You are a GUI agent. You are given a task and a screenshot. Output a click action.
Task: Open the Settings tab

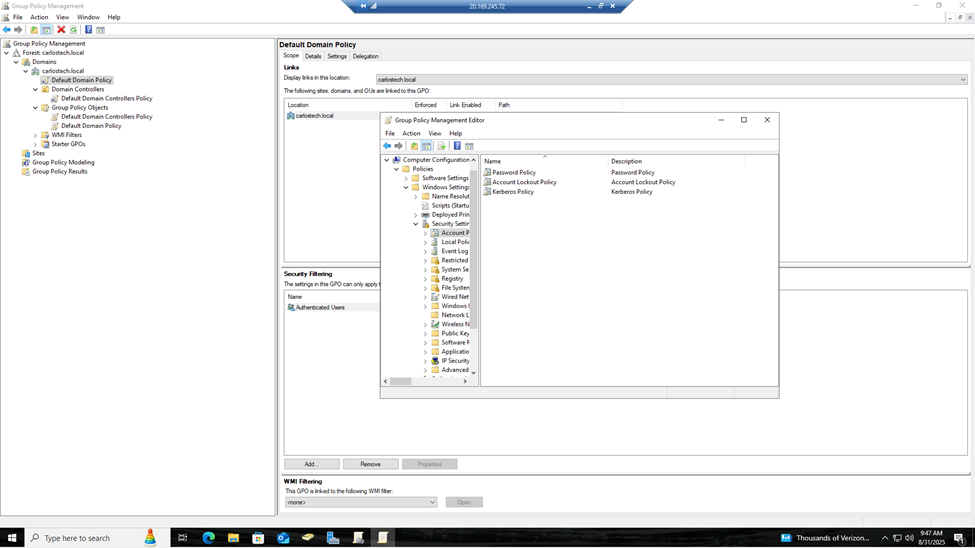pos(337,56)
